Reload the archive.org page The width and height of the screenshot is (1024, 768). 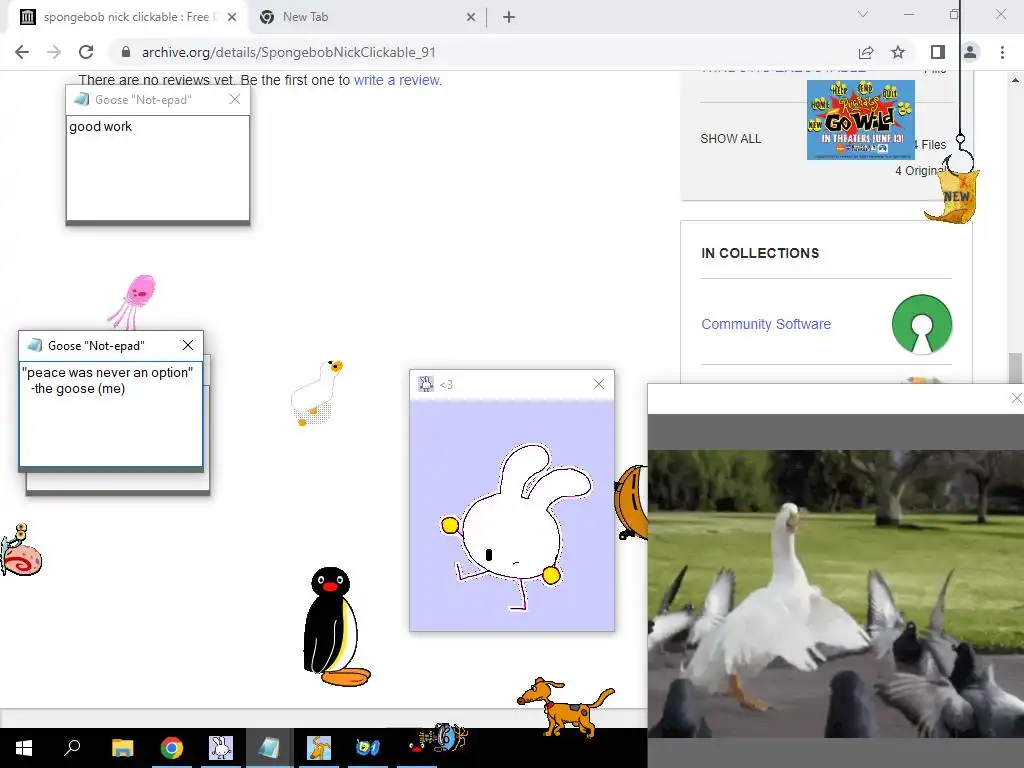click(x=86, y=52)
